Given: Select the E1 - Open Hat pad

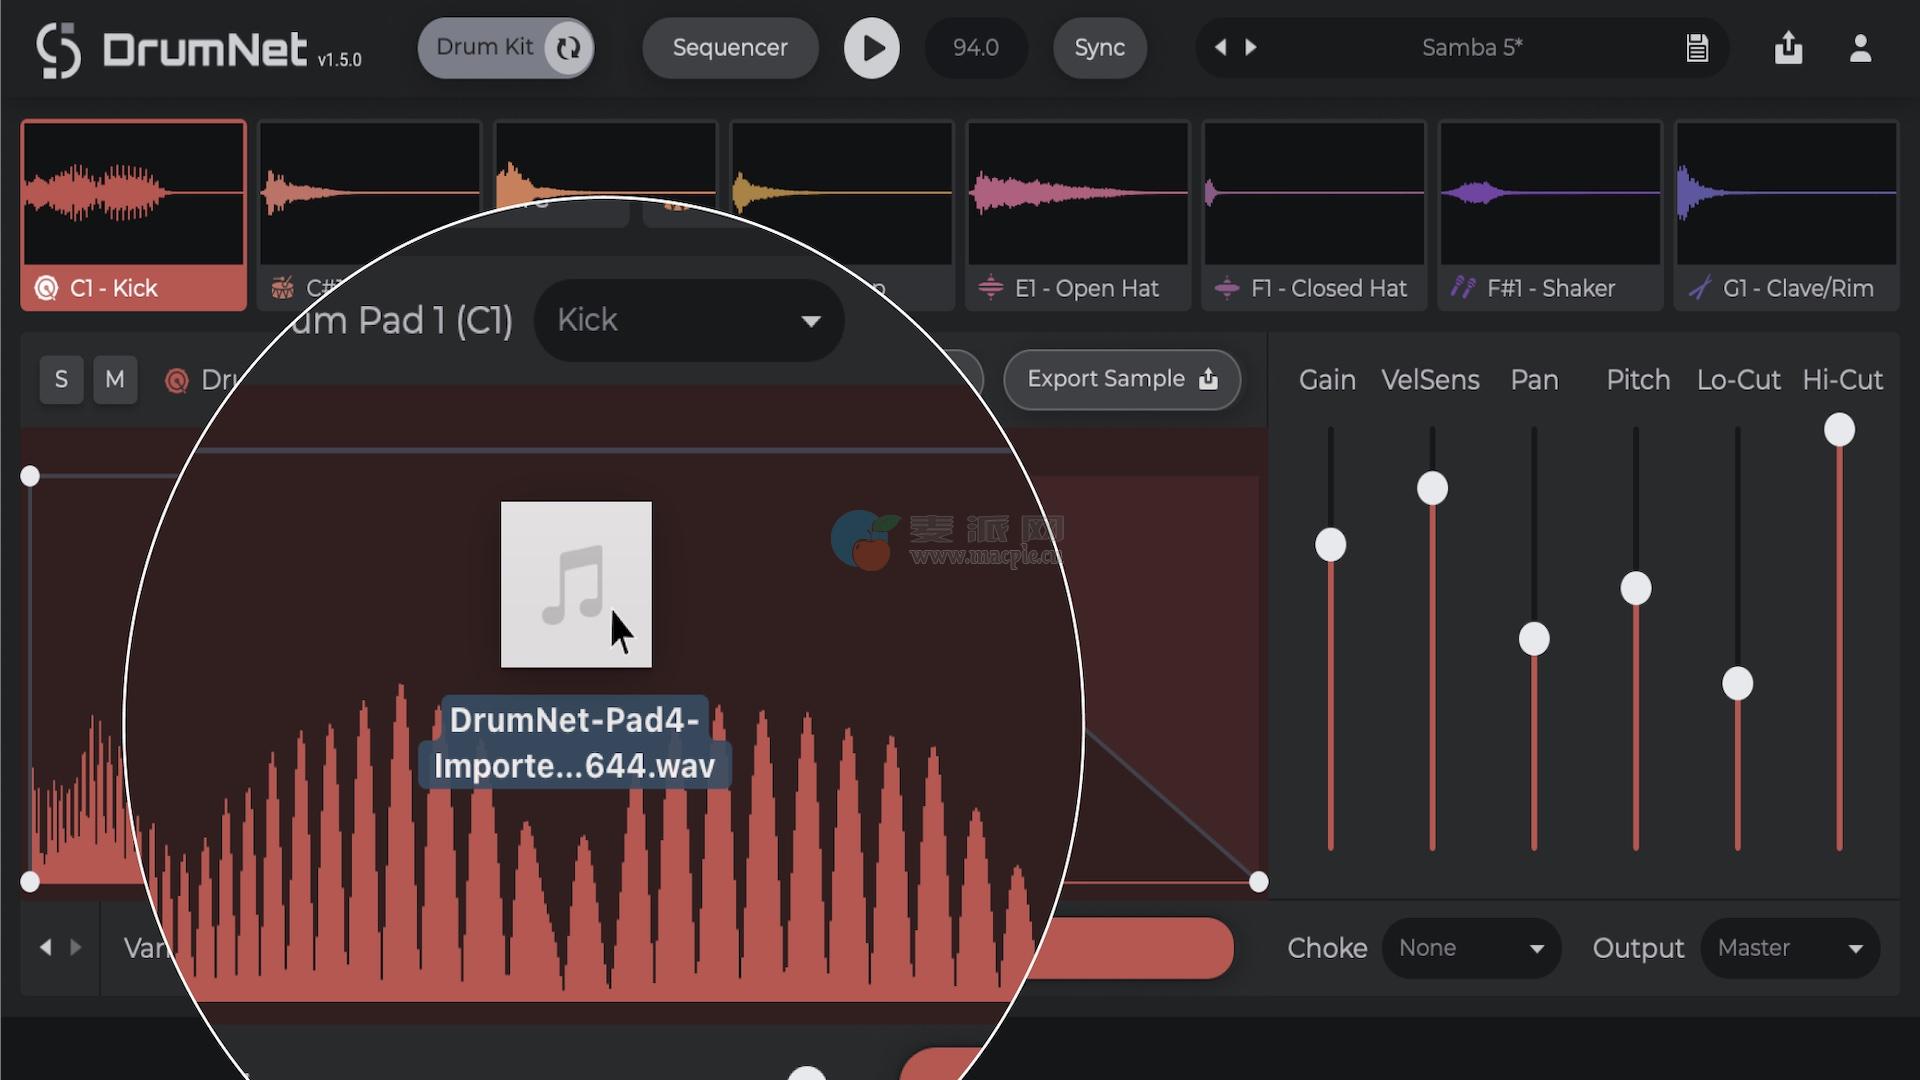Looking at the screenshot, I should point(1078,215).
